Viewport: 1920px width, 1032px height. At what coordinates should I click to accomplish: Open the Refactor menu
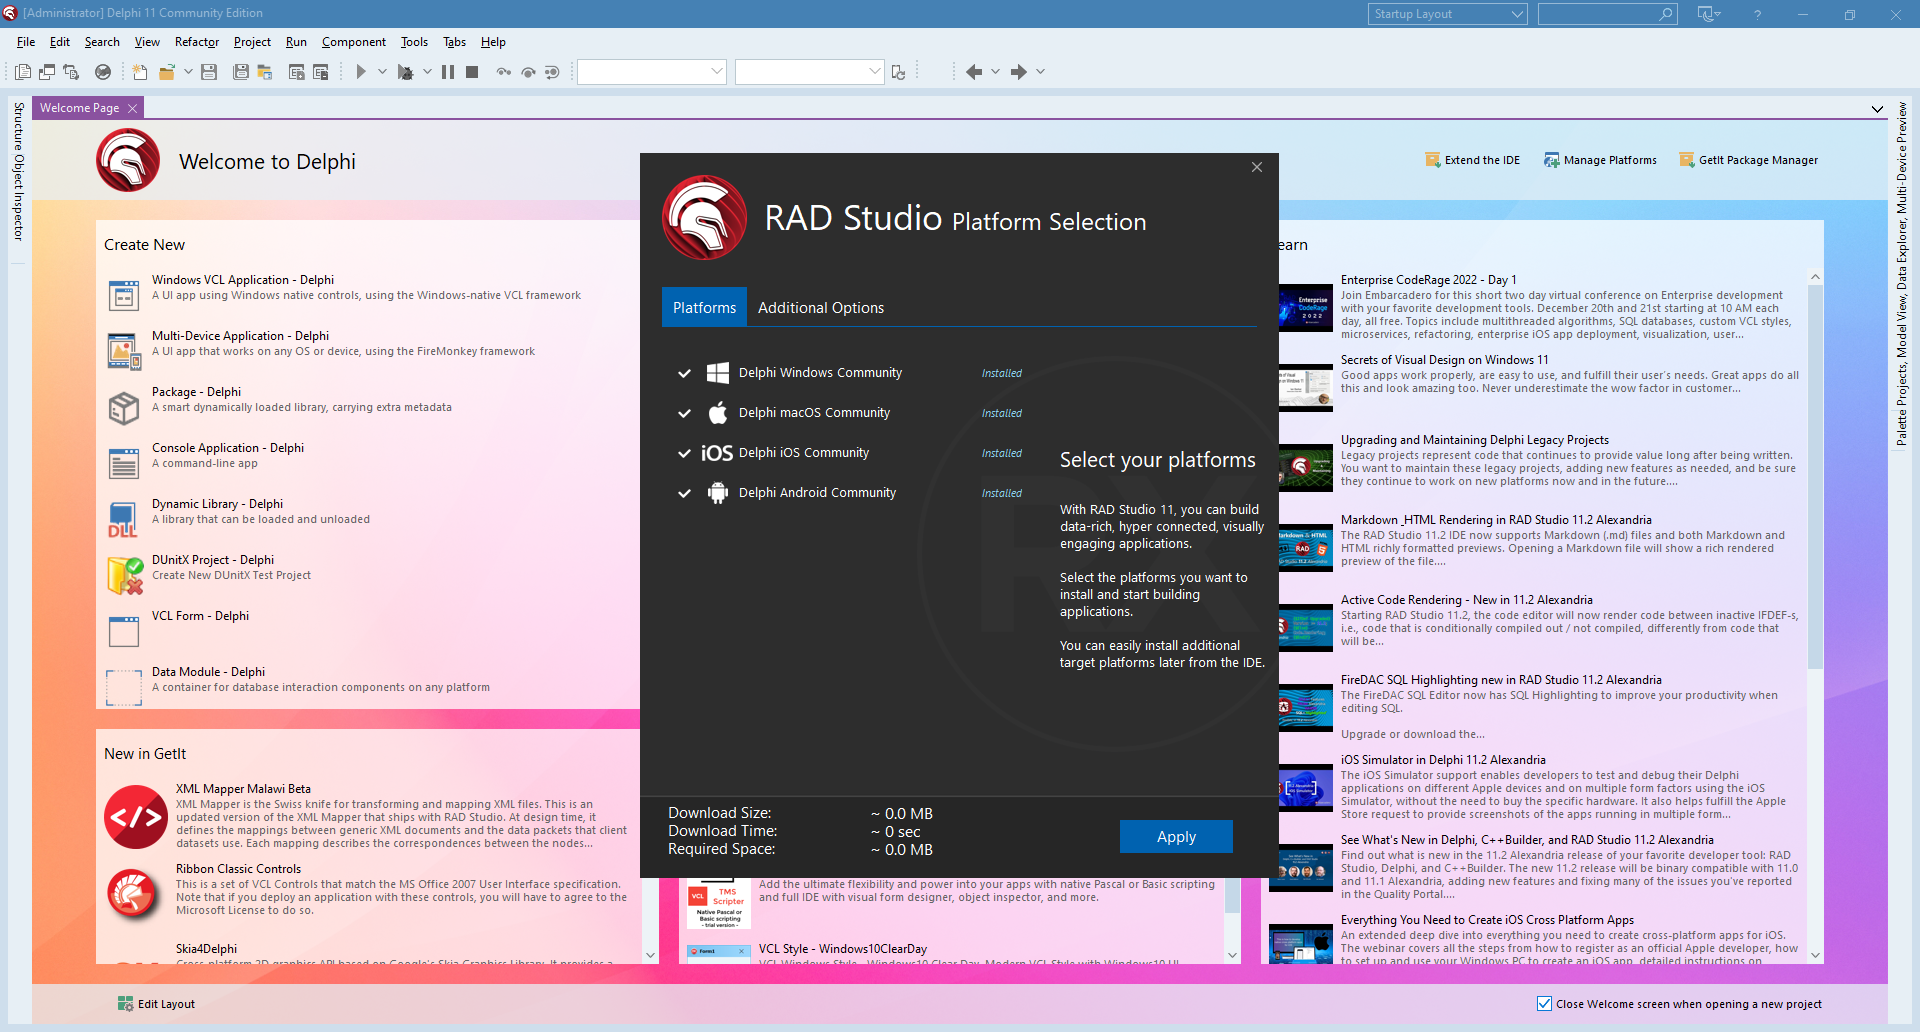(196, 42)
